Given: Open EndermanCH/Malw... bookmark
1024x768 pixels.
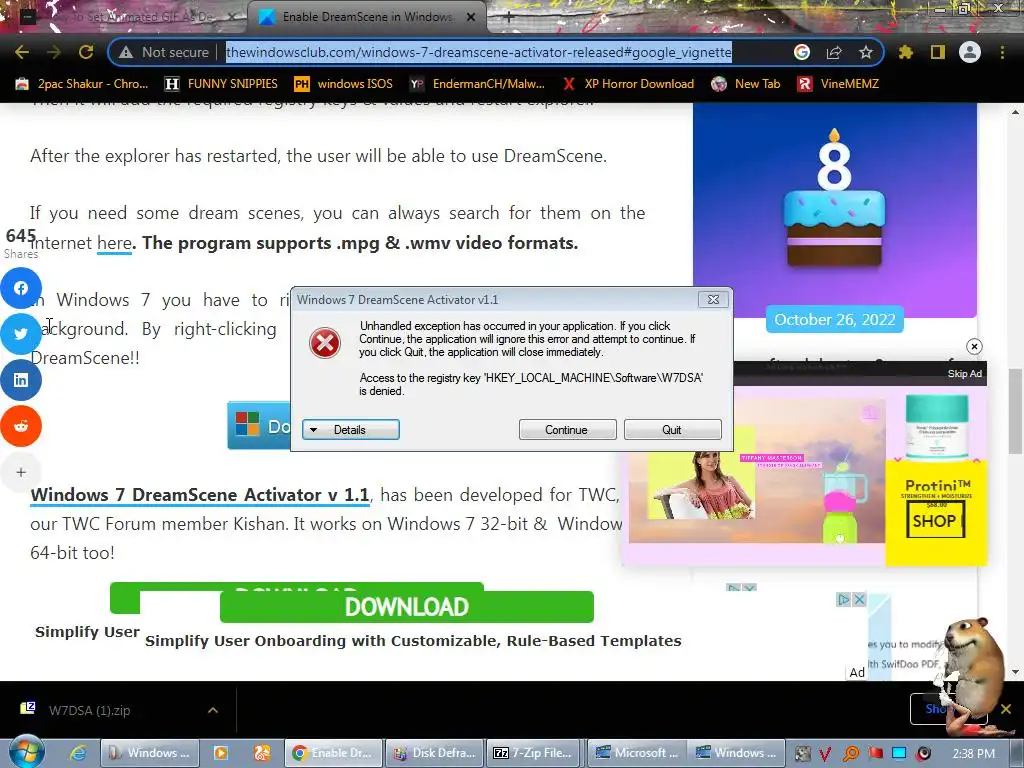Looking at the screenshot, I should point(477,84).
